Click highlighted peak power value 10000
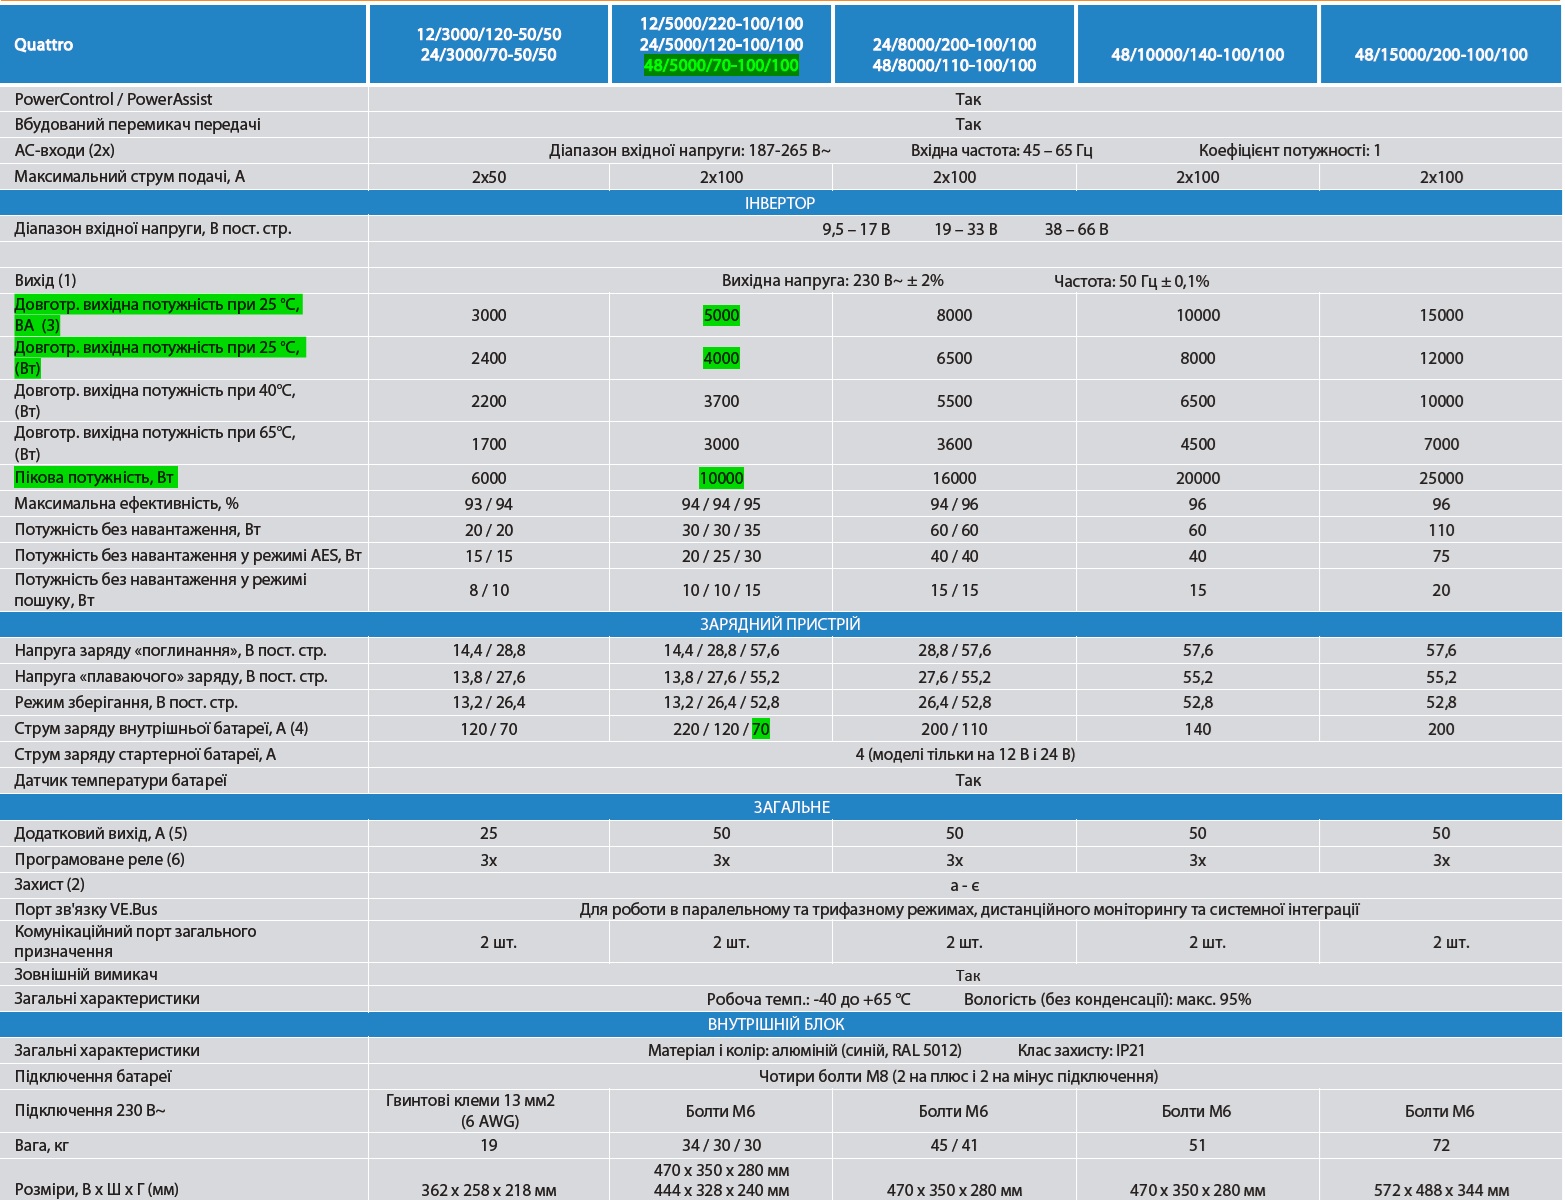 click(x=721, y=478)
